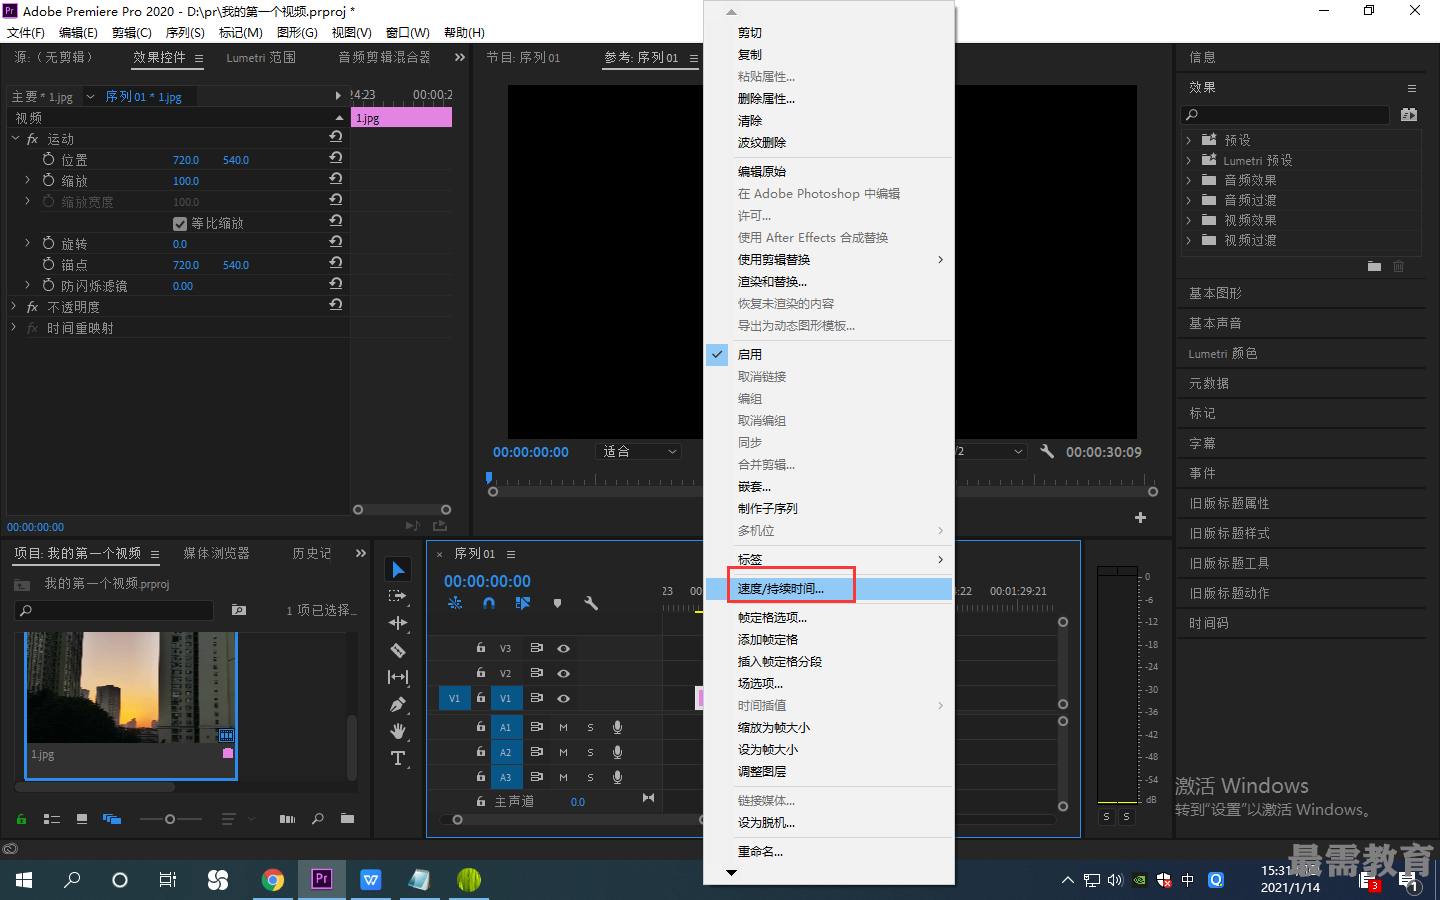Click the timeline wrench settings icon
This screenshot has height=900, width=1440.
point(591,603)
